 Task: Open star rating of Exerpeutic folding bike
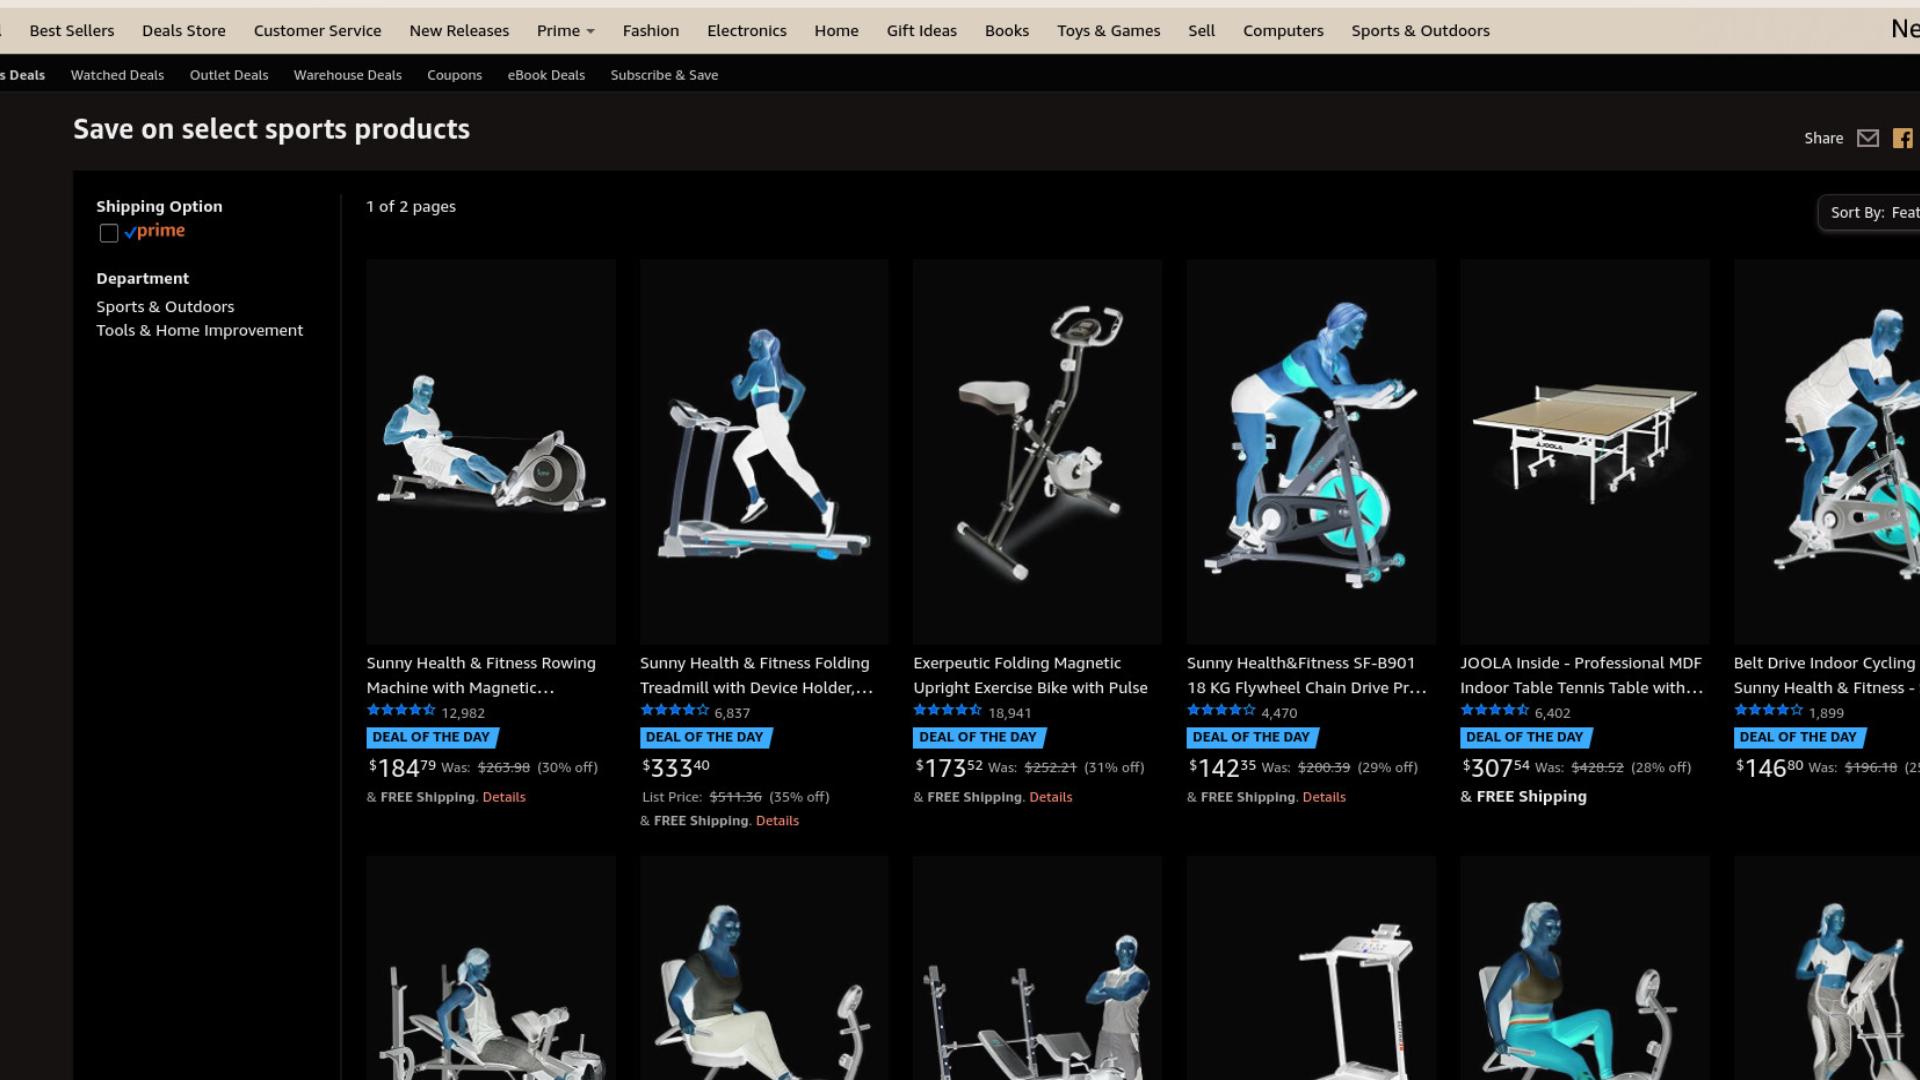947,711
